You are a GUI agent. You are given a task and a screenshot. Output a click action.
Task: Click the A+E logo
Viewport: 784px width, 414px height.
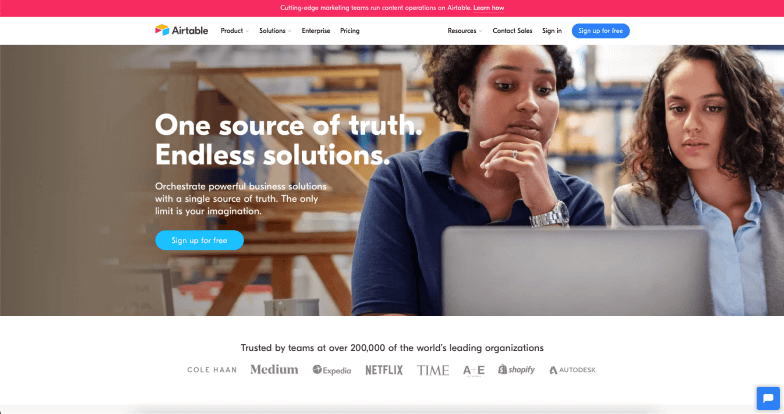tap(474, 370)
